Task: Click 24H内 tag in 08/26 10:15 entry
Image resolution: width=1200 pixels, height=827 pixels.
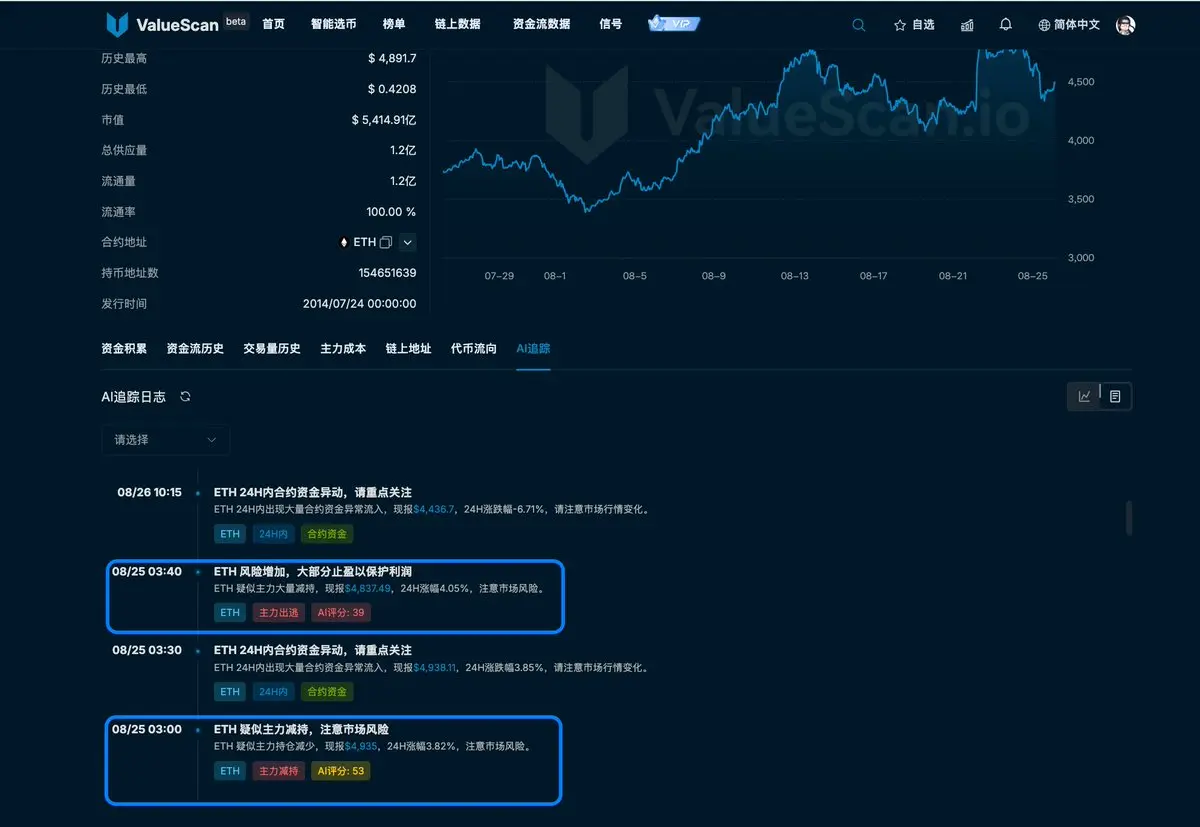Action: coord(273,534)
